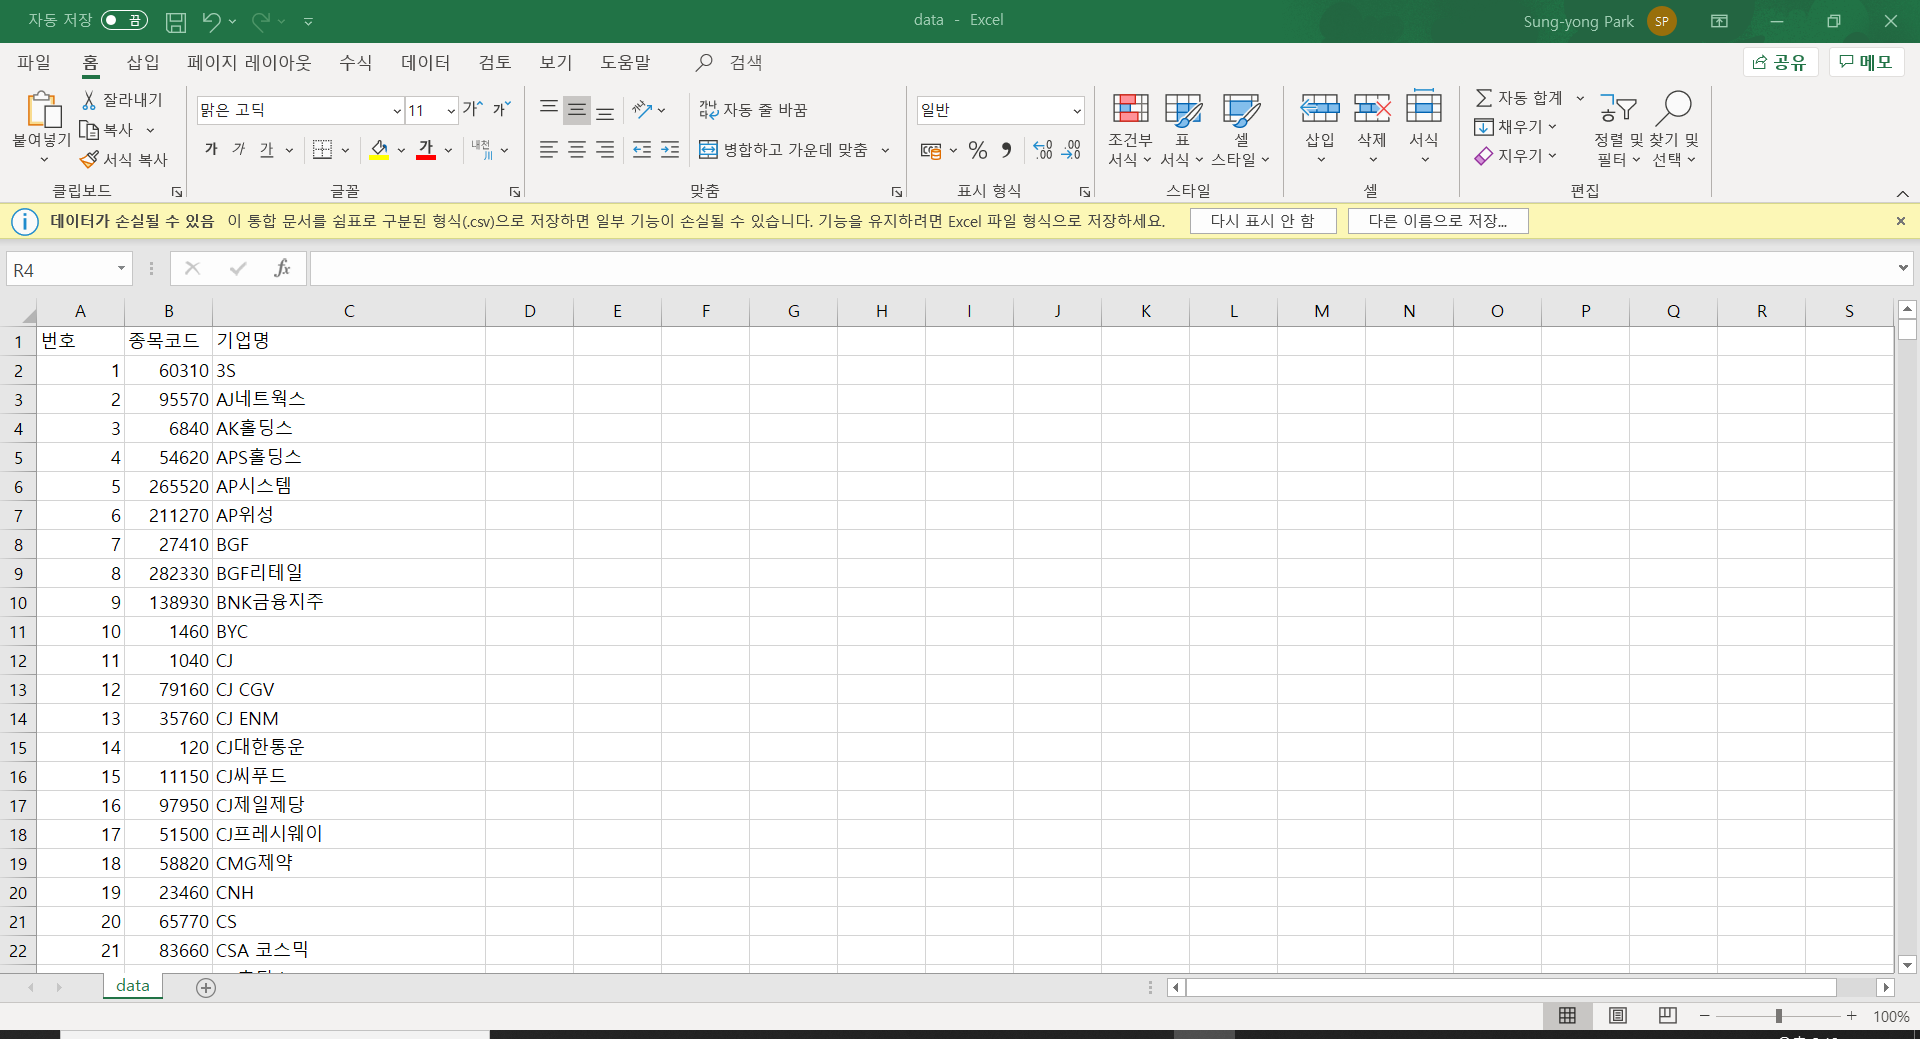This screenshot has width=1920, height=1039.
Task: Open the View (보기) tab
Action: coord(555,62)
